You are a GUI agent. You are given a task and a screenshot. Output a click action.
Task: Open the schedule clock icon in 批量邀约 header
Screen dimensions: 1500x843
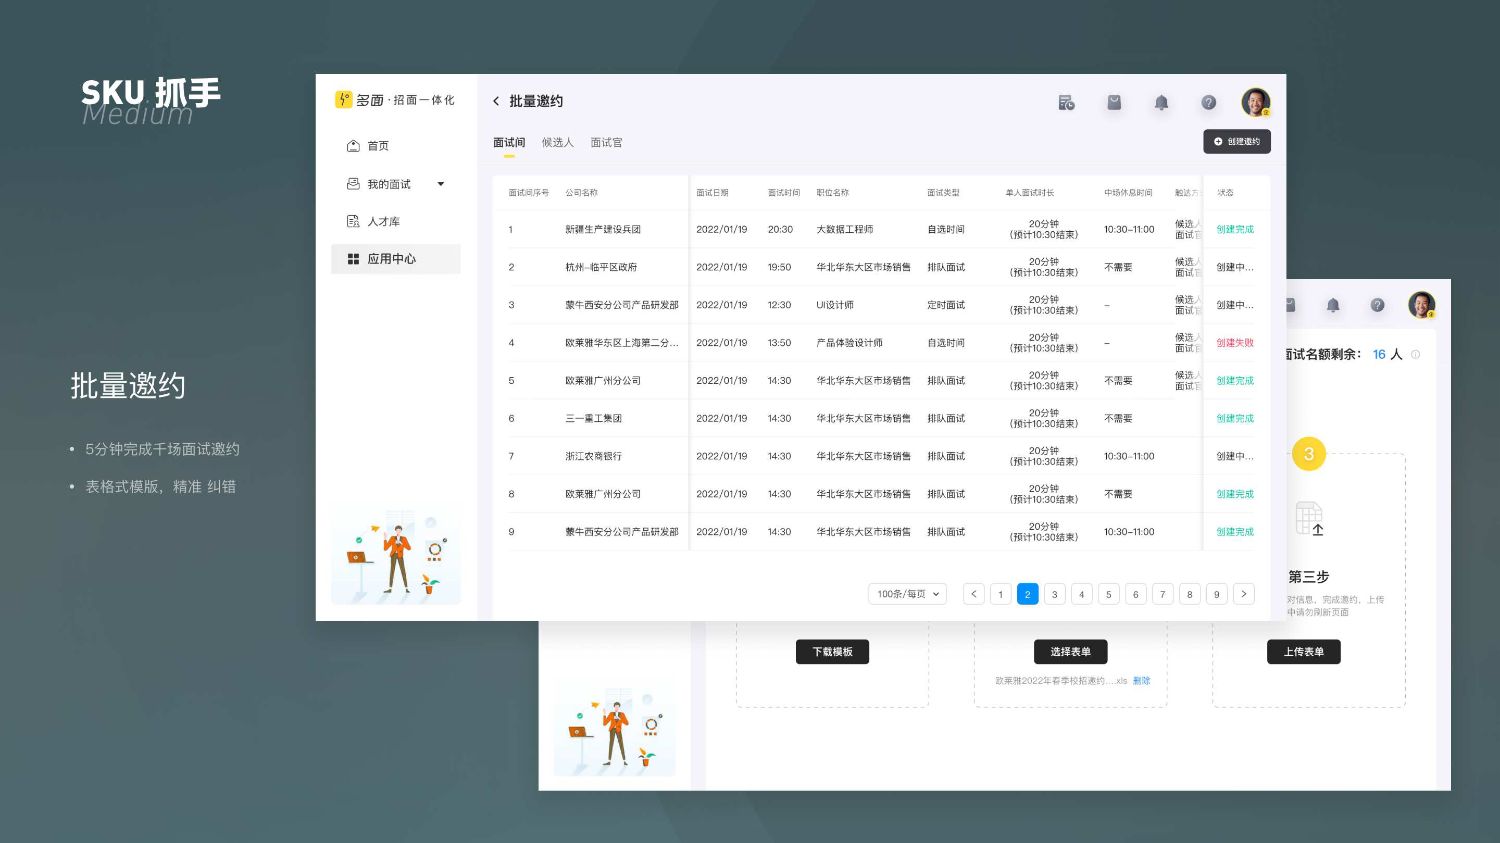click(1067, 103)
